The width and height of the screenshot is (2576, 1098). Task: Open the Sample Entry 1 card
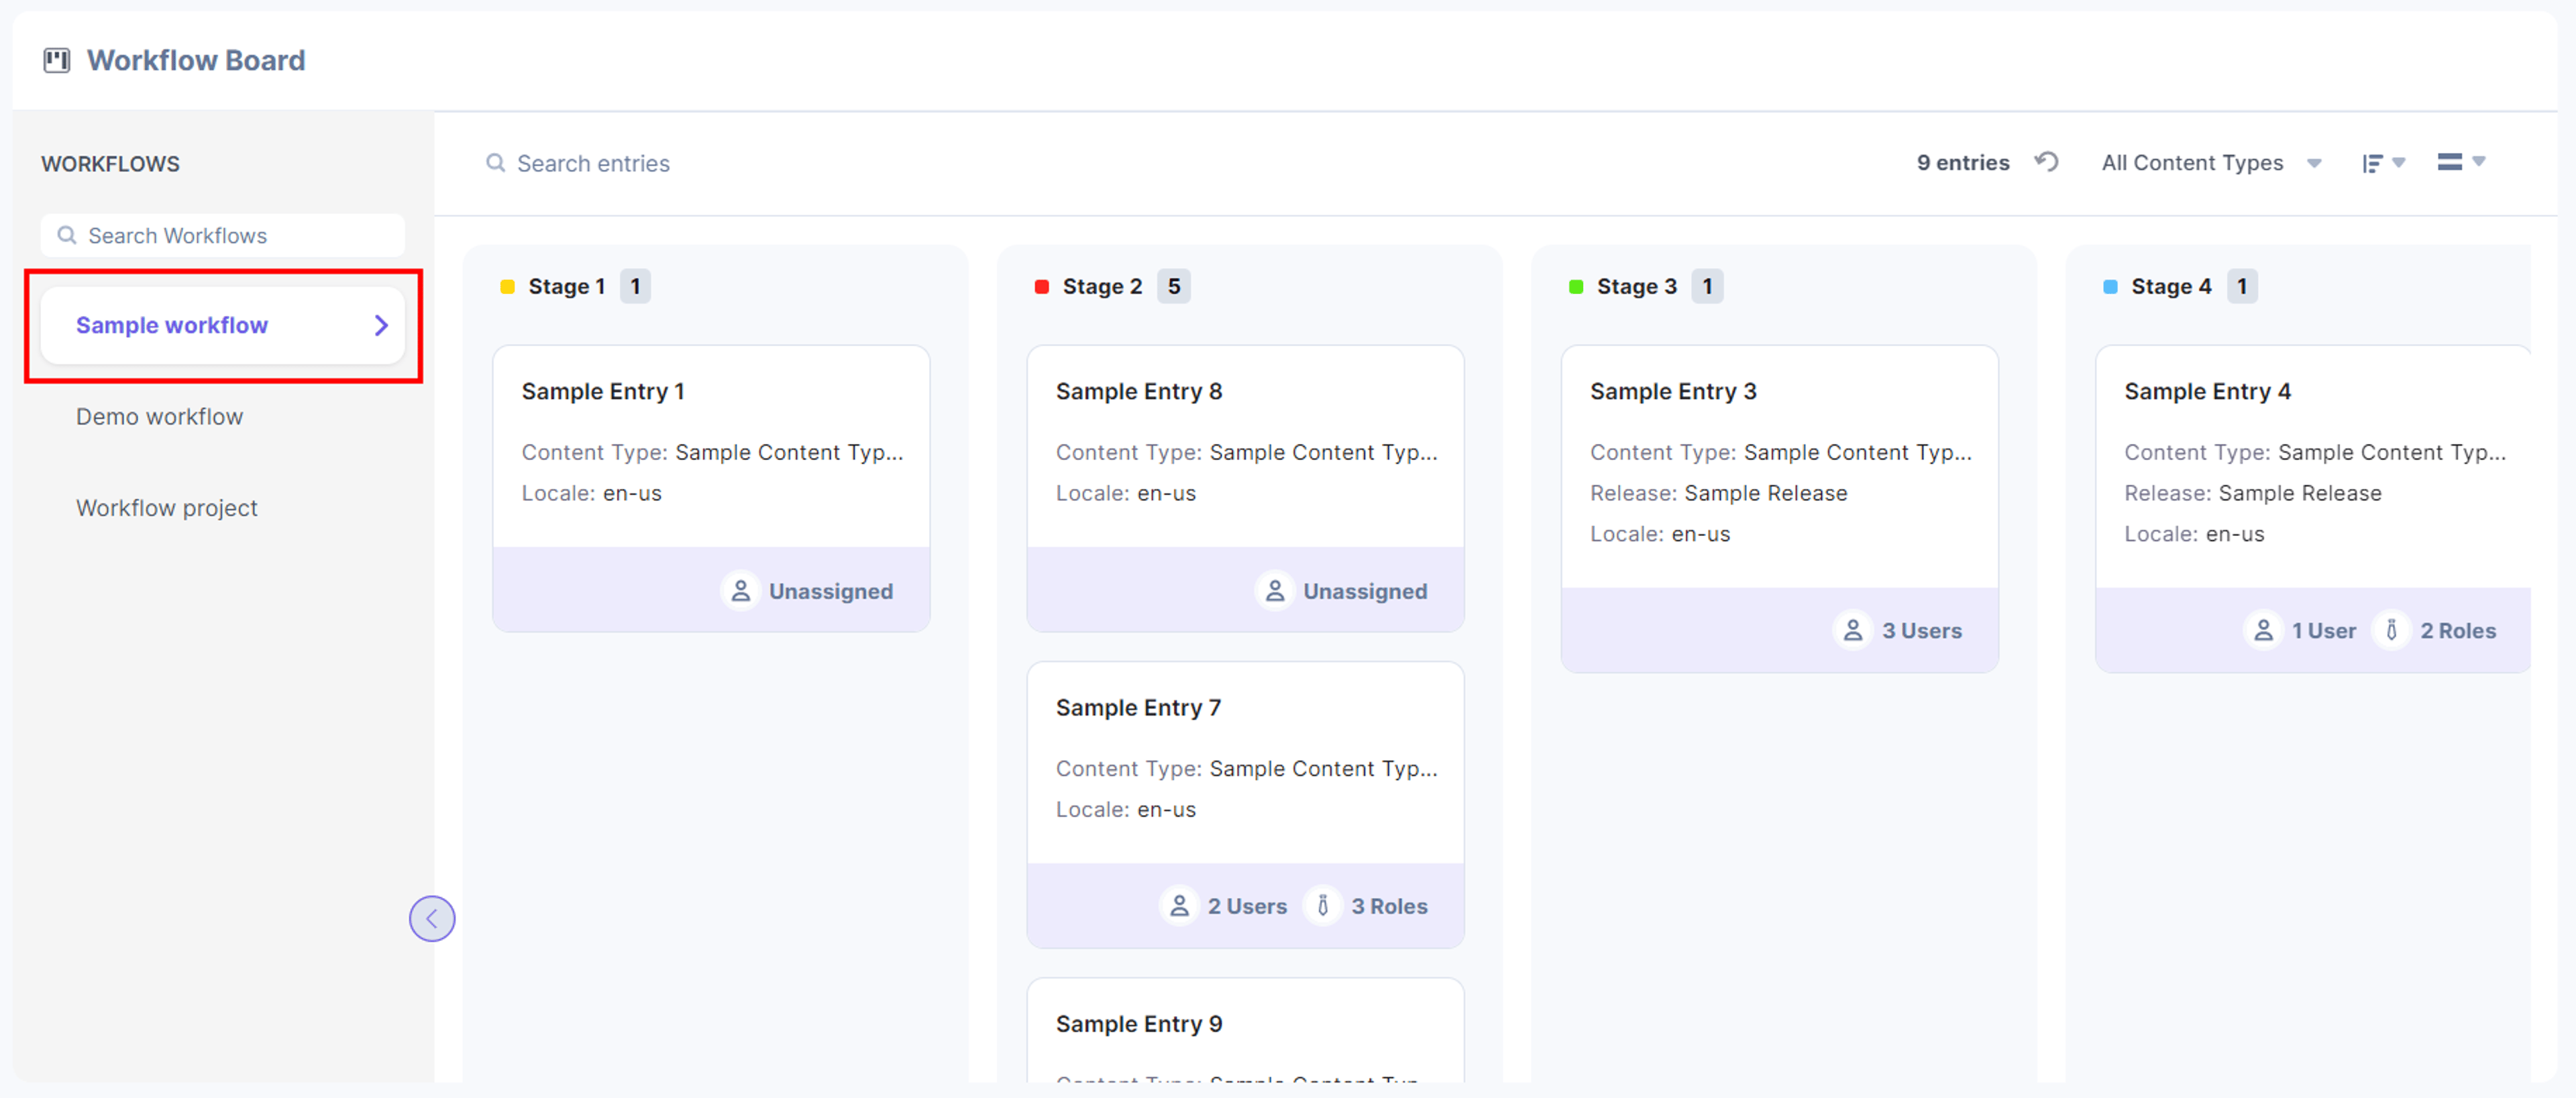pos(711,488)
